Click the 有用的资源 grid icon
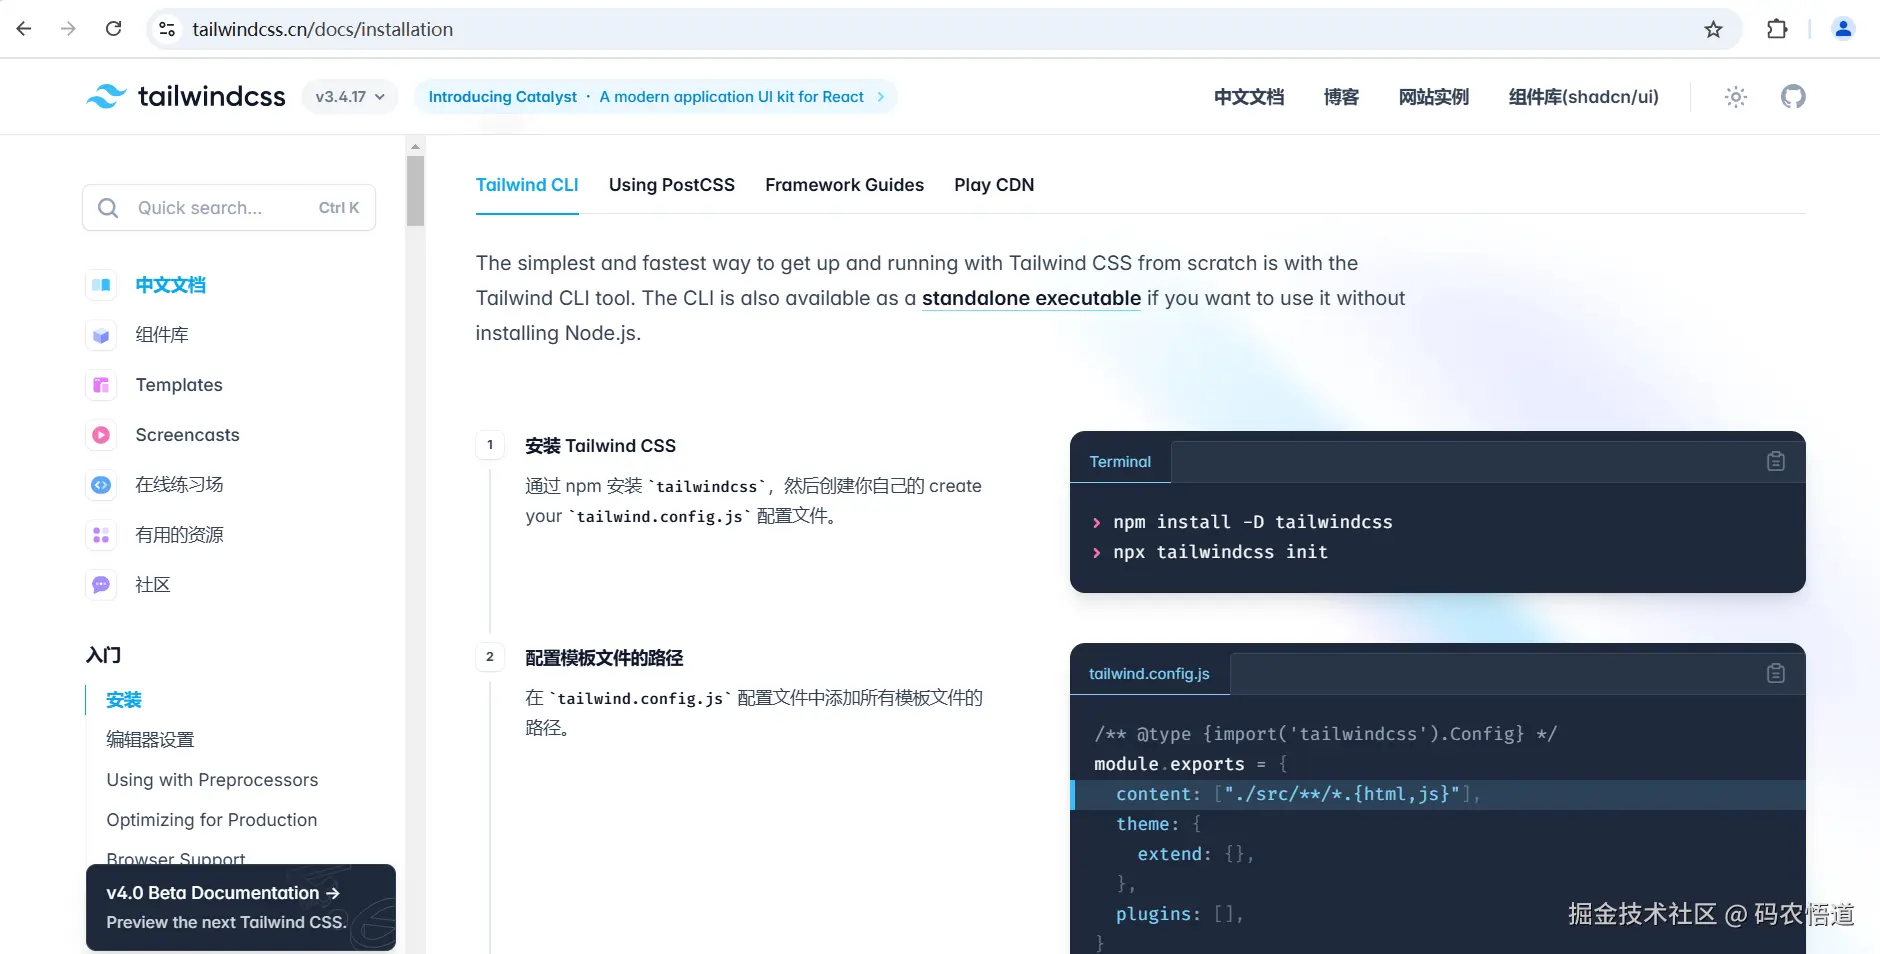Screen dimensions: 1880x954 click(x=101, y=535)
